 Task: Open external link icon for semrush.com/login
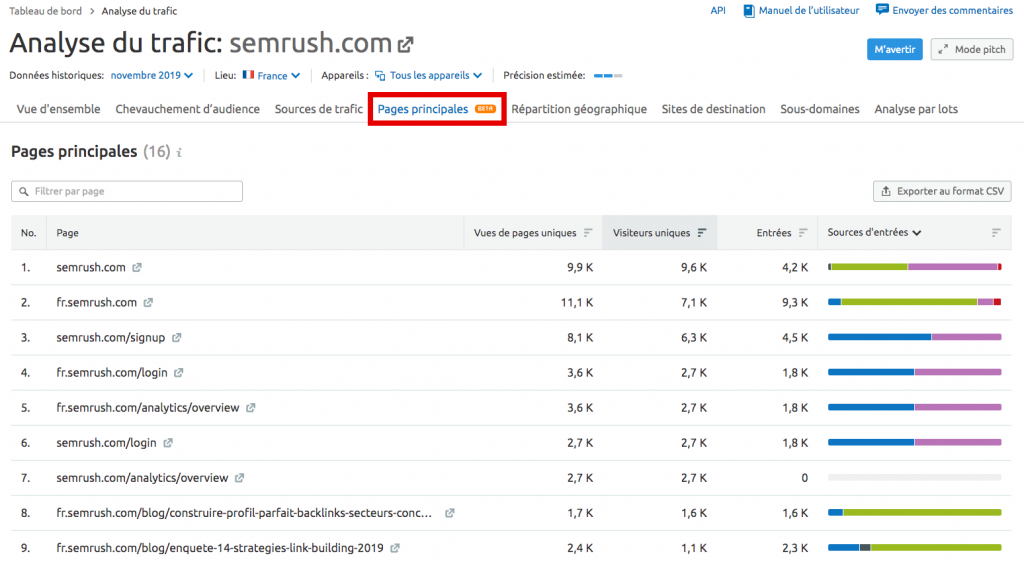tap(168, 443)
